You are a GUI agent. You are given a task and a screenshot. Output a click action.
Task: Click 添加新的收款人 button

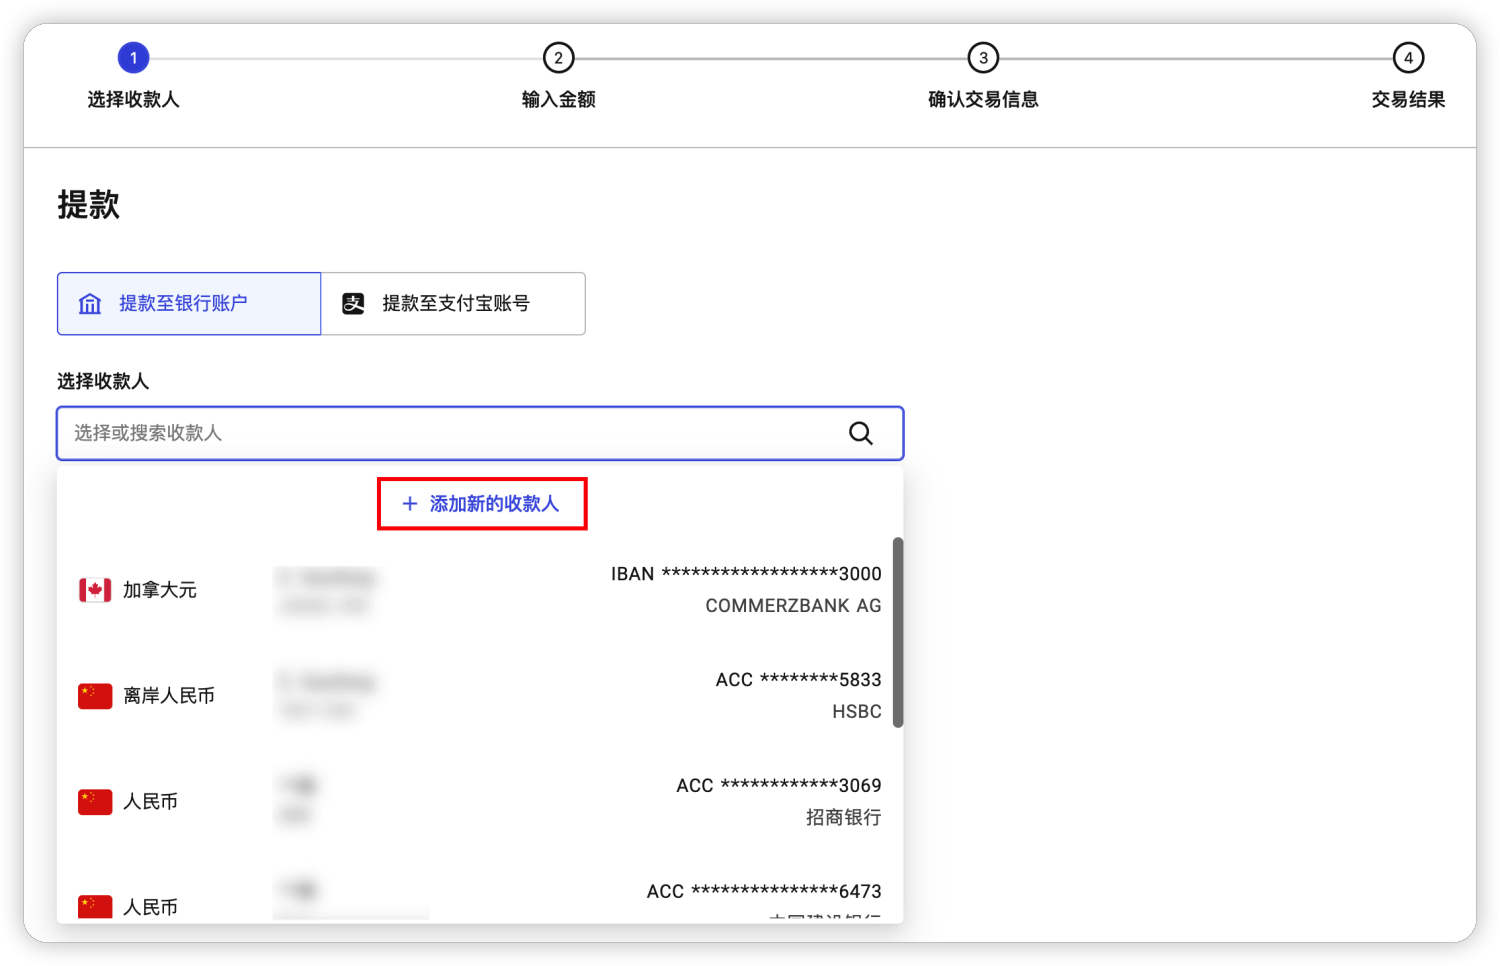(482, 504)
